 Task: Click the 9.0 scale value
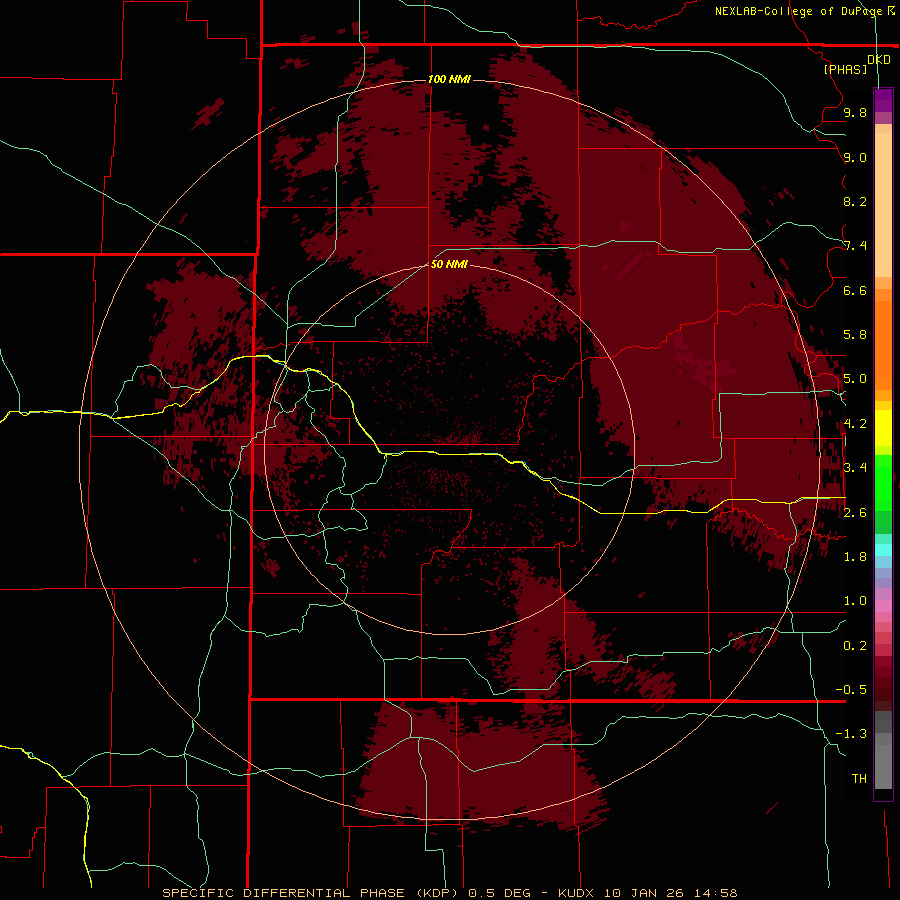click(855, 157)
